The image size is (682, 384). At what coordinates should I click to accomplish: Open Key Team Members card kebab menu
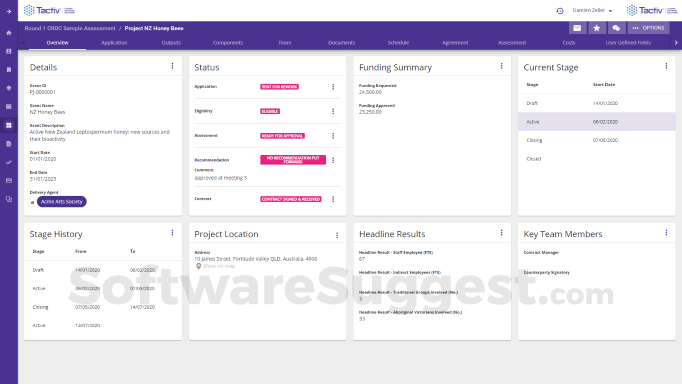click(666, 233)
